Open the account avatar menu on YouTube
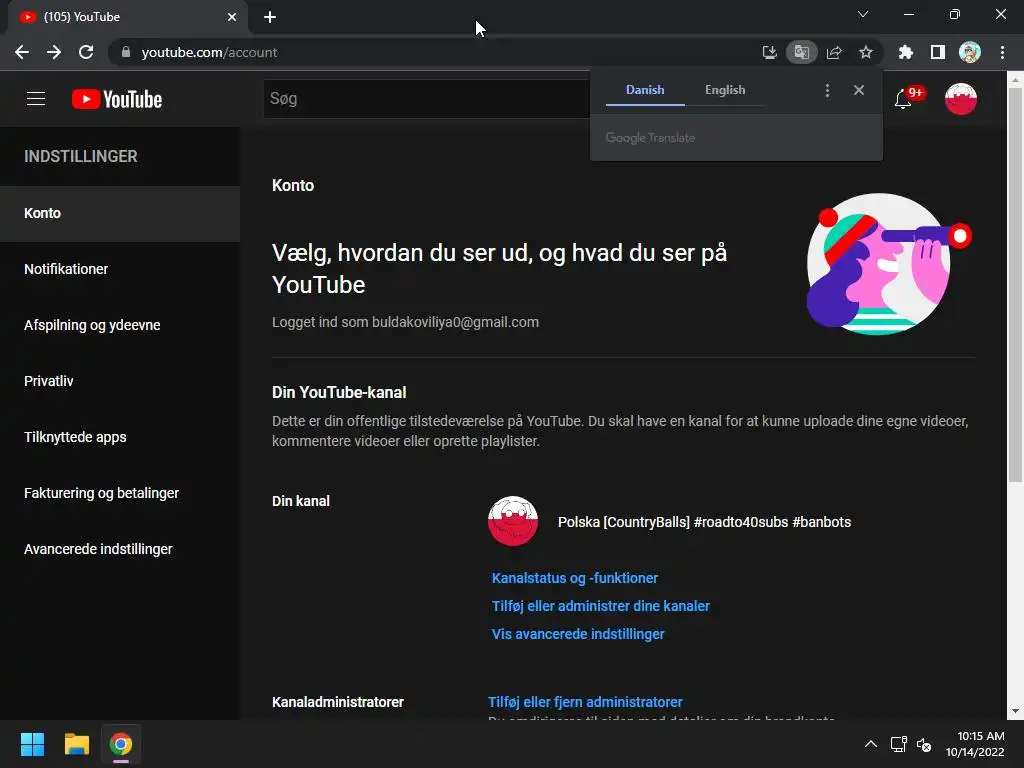The image size is (1024, 768). [x=961, y=99]
